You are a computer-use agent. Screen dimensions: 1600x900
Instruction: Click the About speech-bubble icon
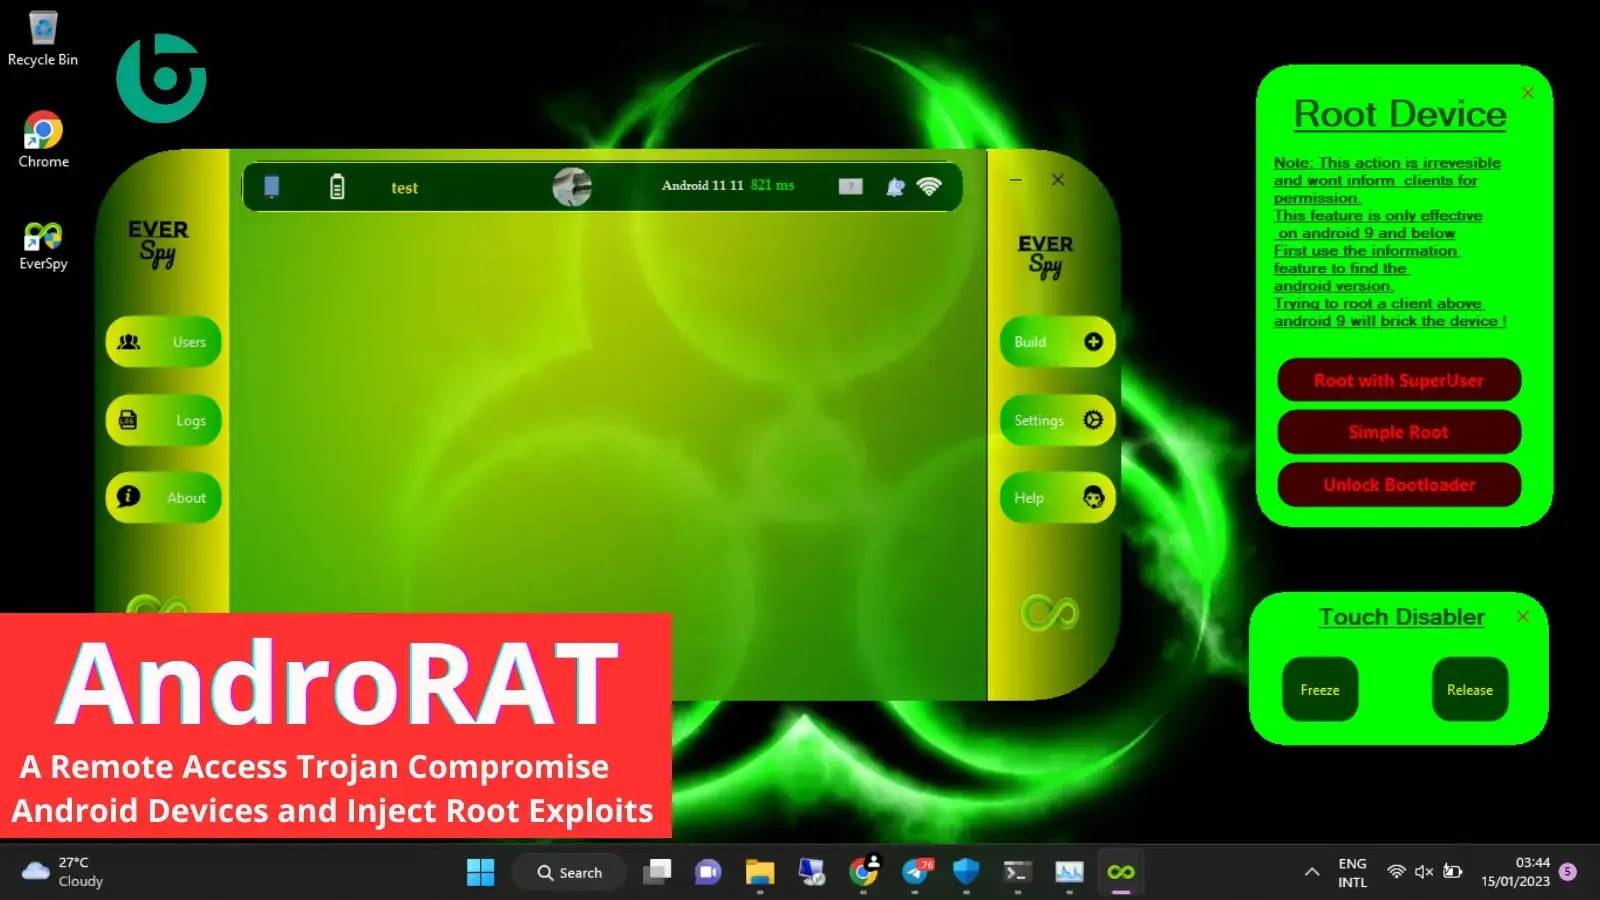click(x=130, y=497)
